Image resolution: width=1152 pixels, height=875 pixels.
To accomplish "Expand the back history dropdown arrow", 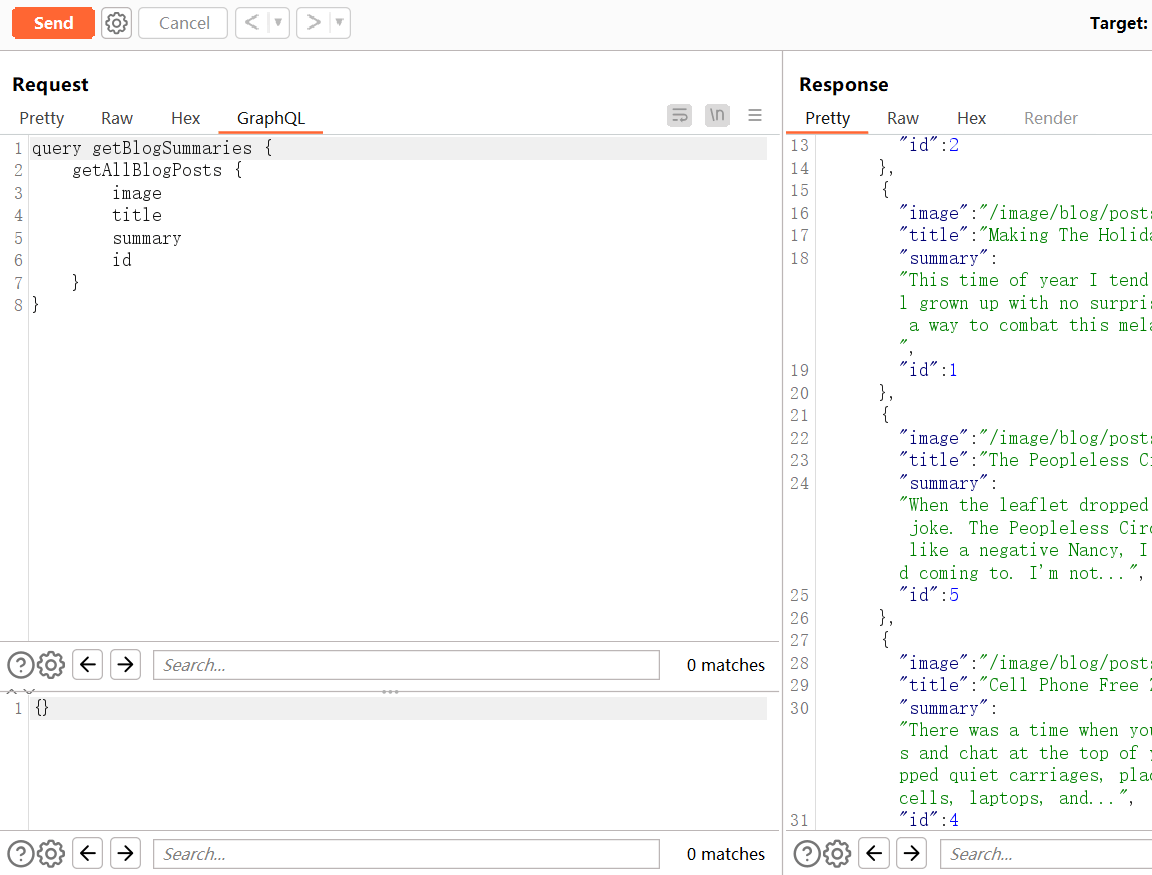I will click(x=278, y=23).
